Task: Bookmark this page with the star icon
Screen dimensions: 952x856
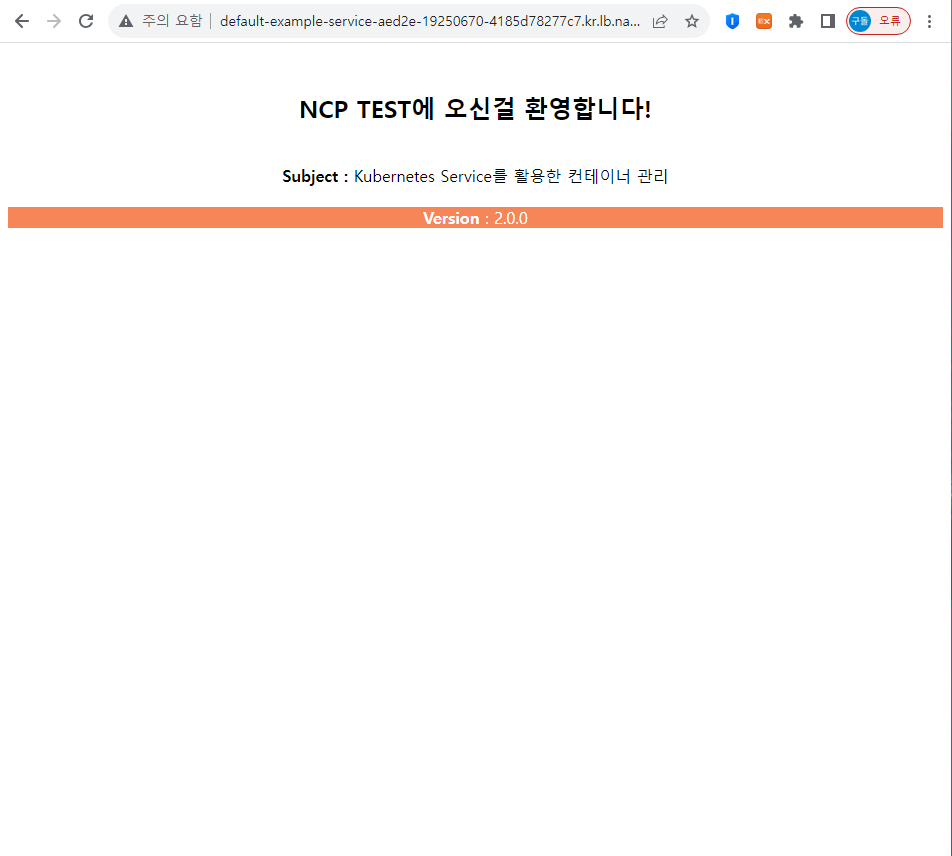Action: 692,21
